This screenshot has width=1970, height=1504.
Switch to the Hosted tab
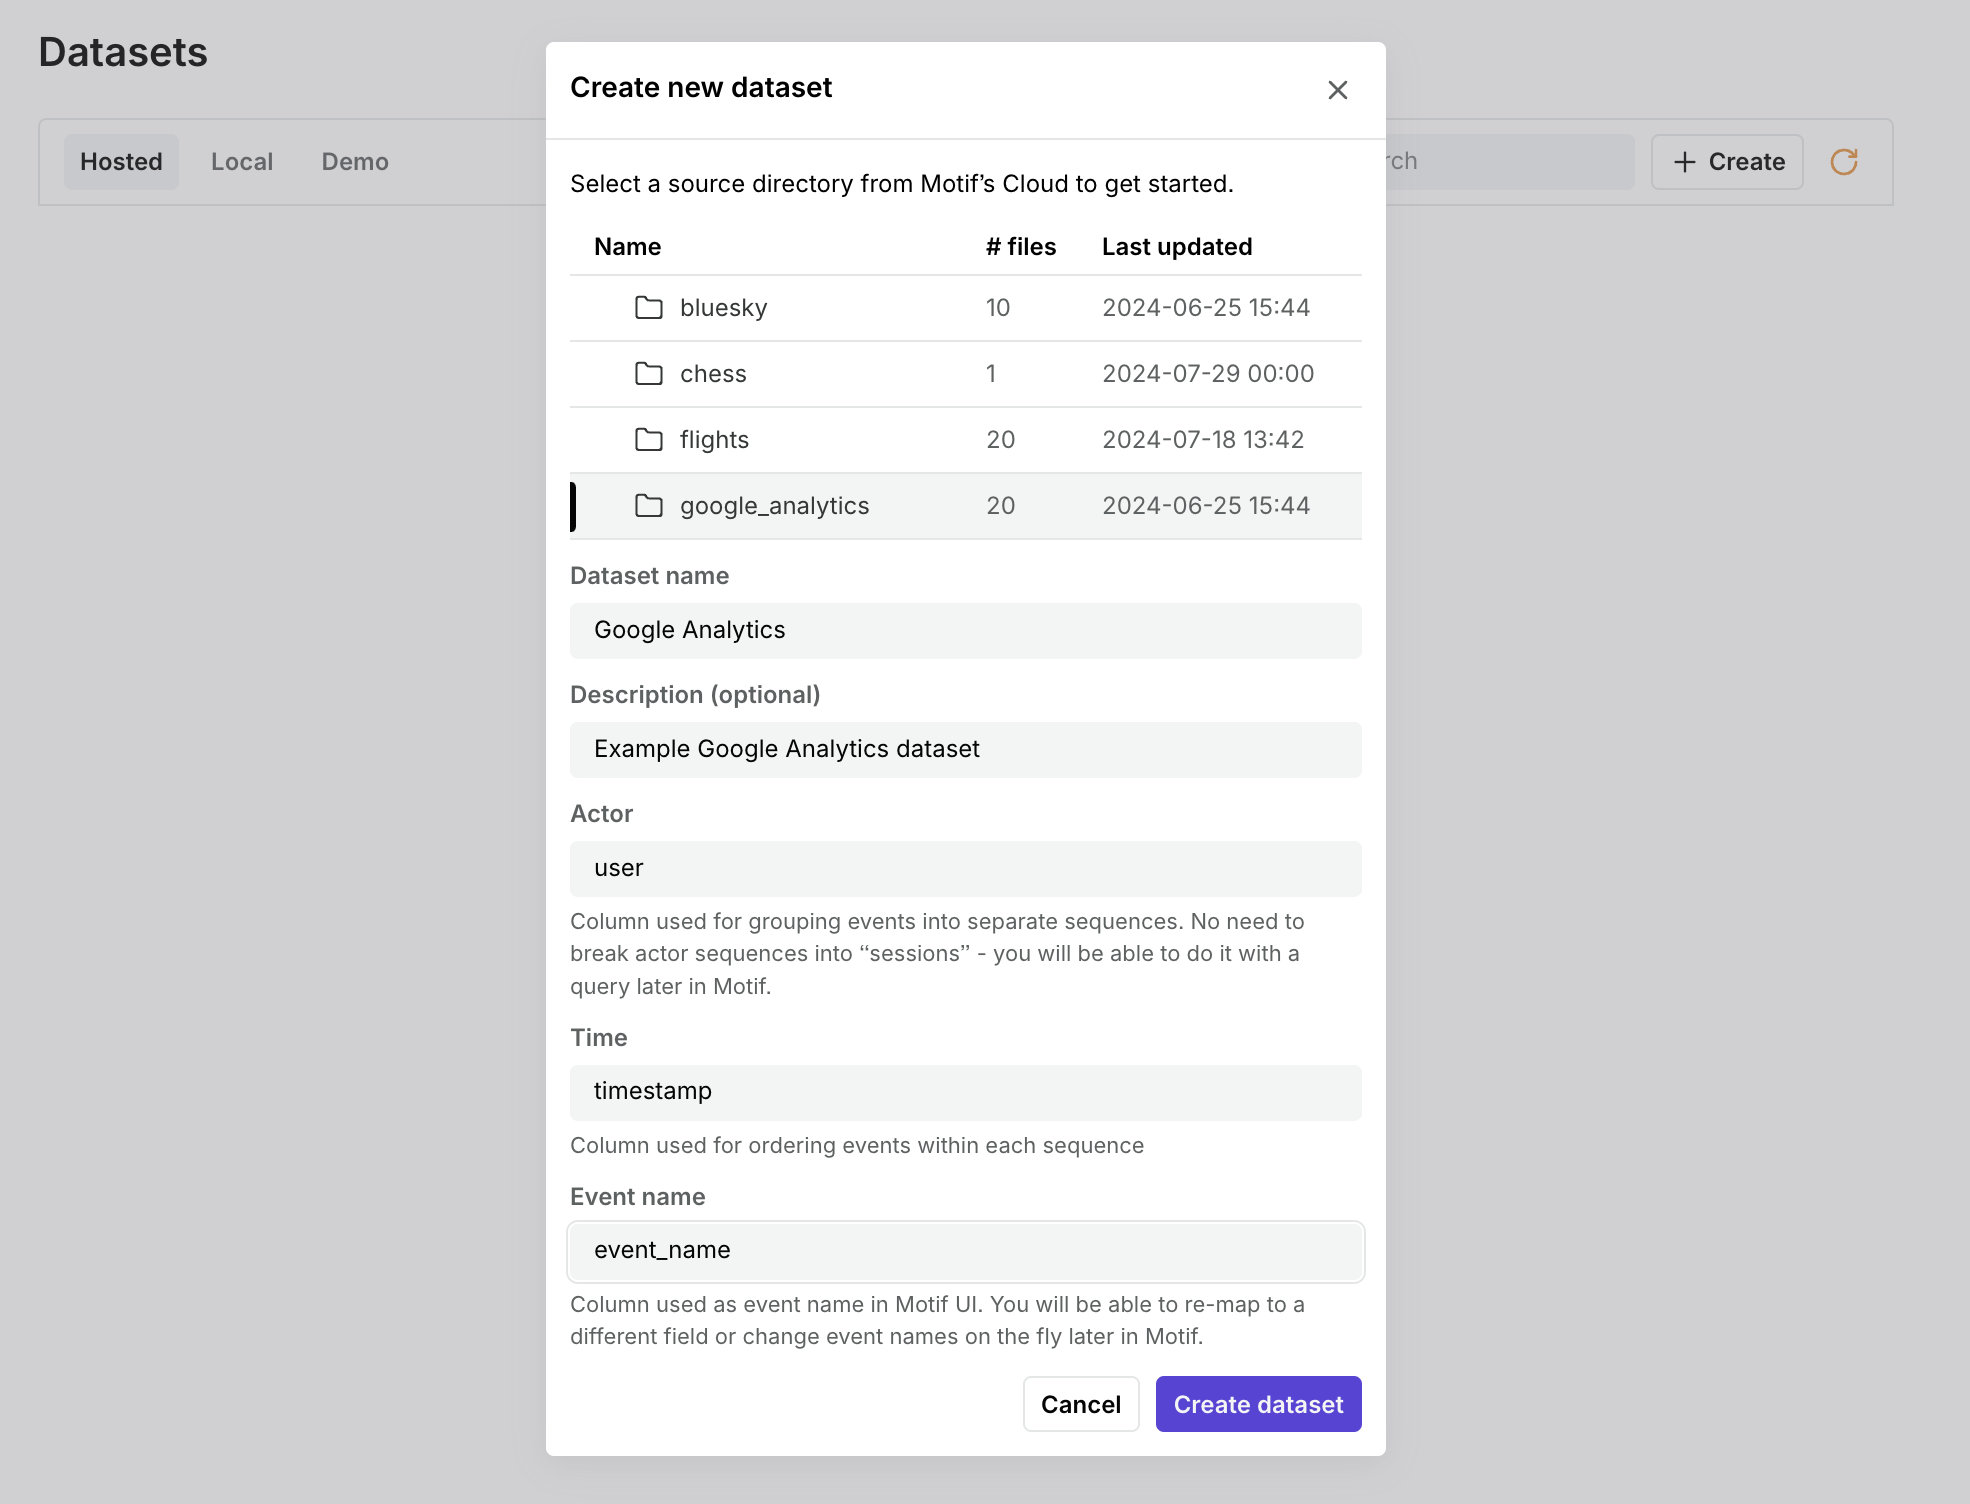point(121,162)
